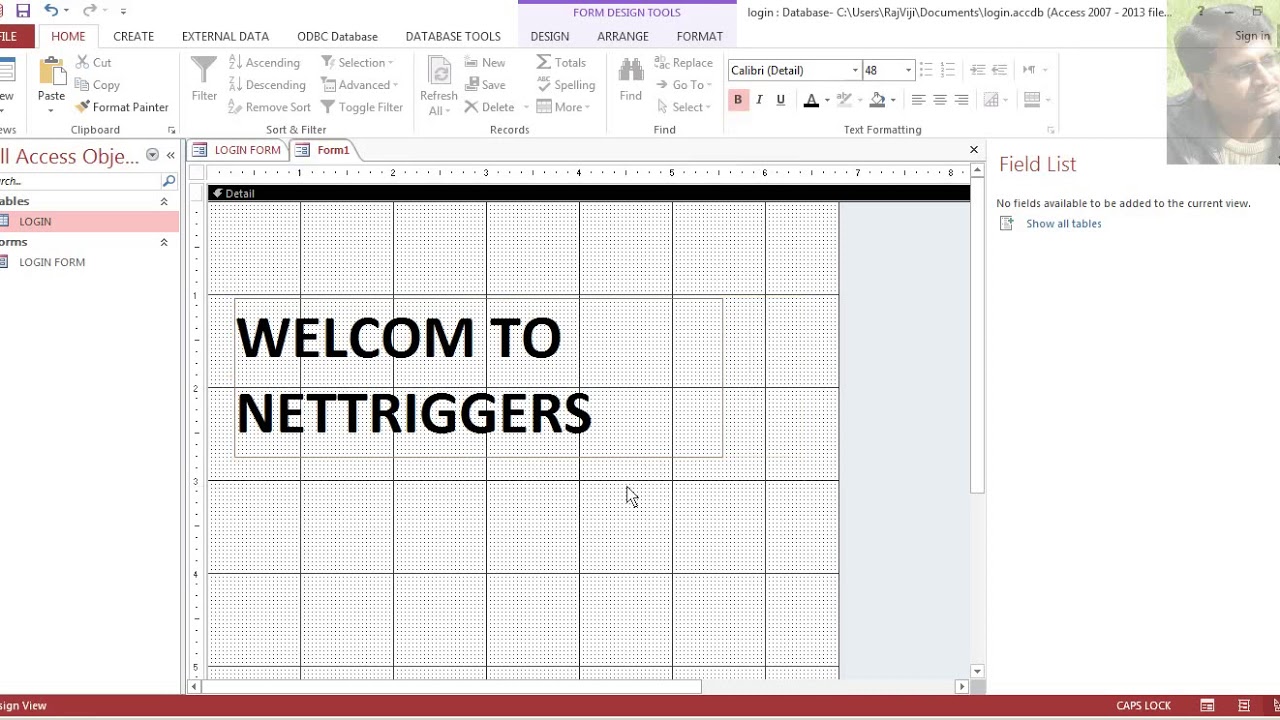Screen dimensions: 1280x720
Task: Click Sign in link
Action: 1252,36
